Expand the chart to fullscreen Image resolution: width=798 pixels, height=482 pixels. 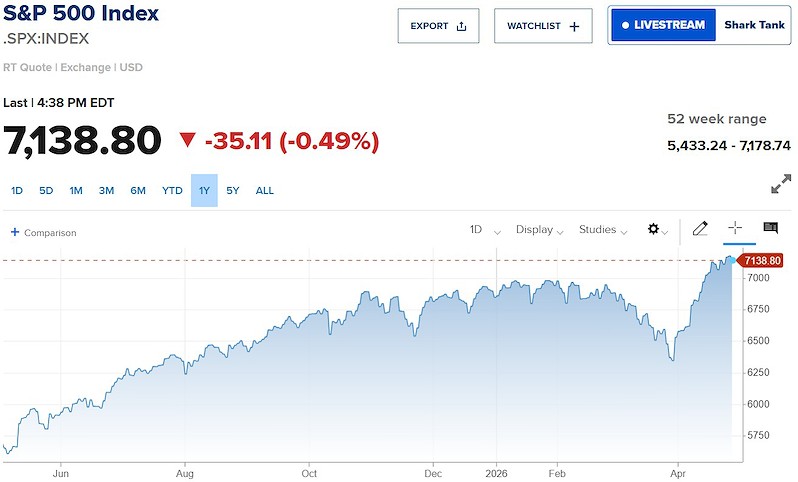pyautogui.click(x=781, y=185)
